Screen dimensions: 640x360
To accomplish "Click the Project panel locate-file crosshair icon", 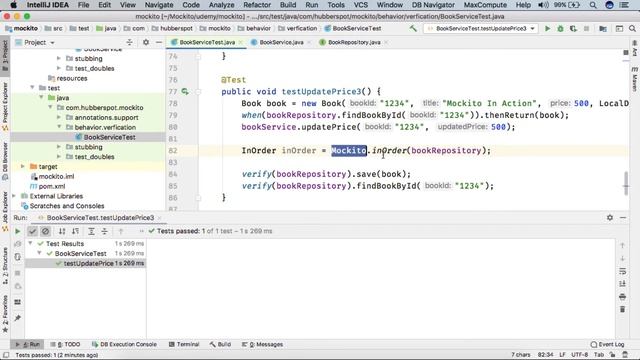I will [129, 42].
